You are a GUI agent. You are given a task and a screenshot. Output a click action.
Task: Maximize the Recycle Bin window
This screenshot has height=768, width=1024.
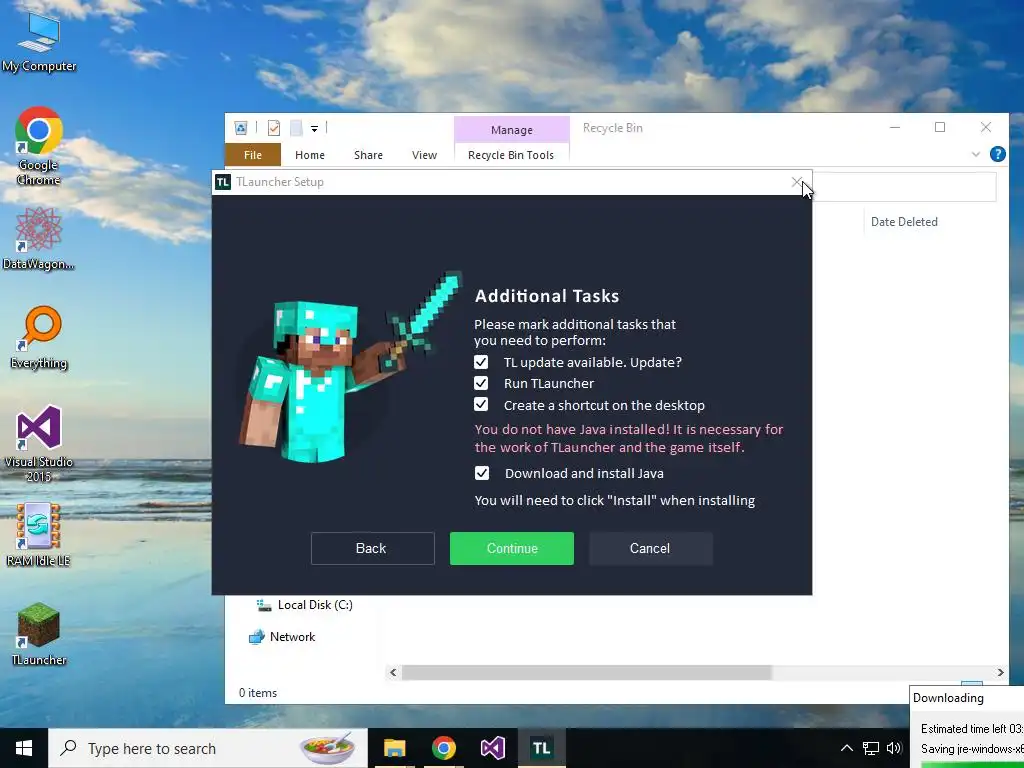pyautogui.click(x=940, y=127)
